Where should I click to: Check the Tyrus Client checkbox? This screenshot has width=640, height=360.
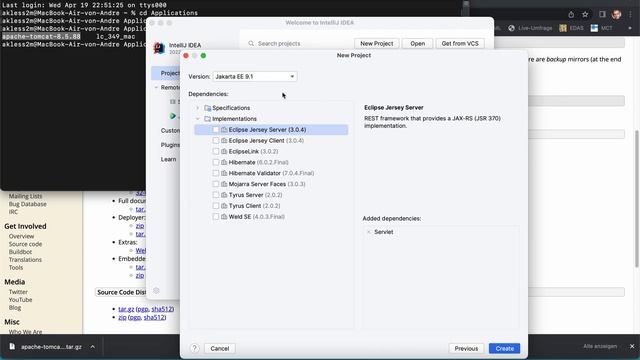[x=216, y=206]
